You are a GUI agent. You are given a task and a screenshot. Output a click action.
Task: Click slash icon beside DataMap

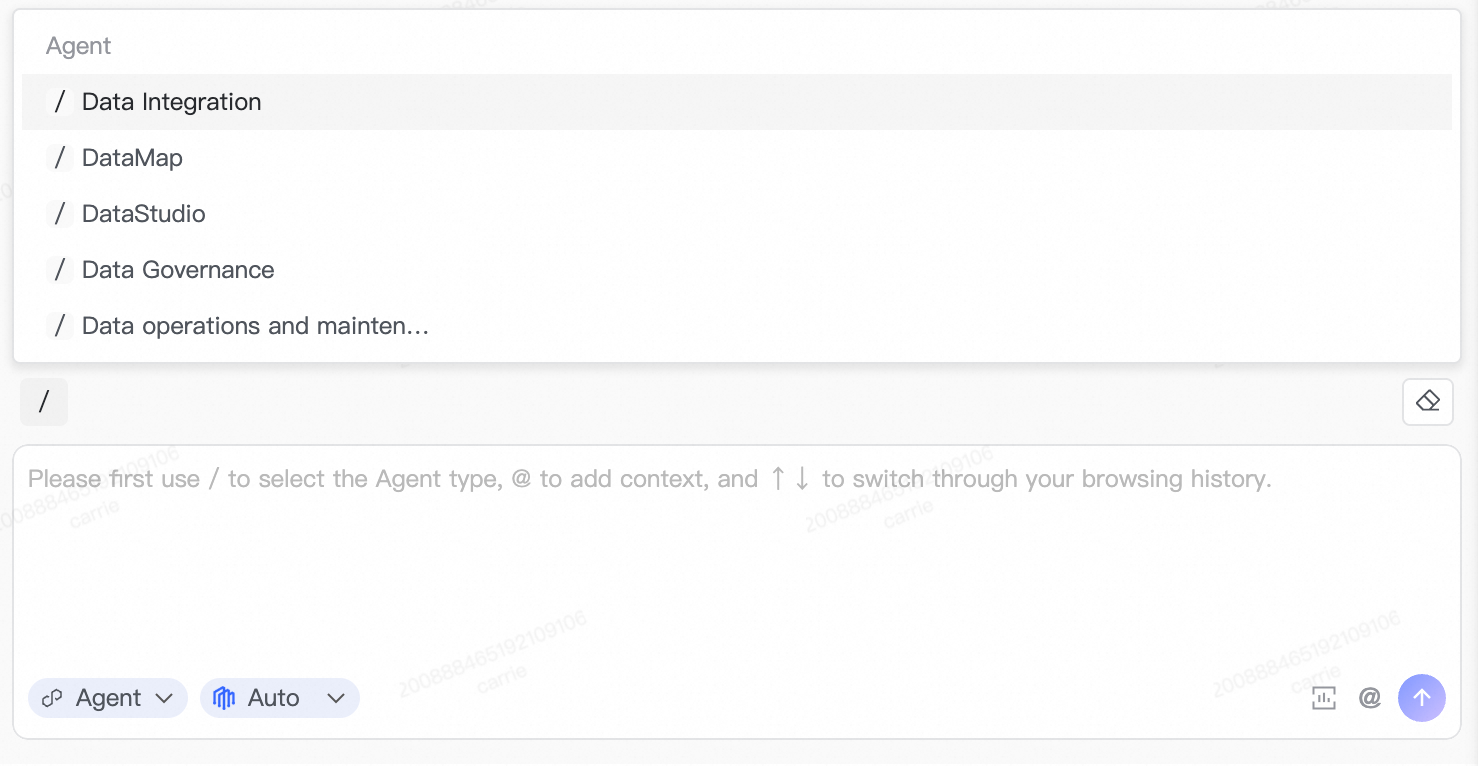click(60, 158)
